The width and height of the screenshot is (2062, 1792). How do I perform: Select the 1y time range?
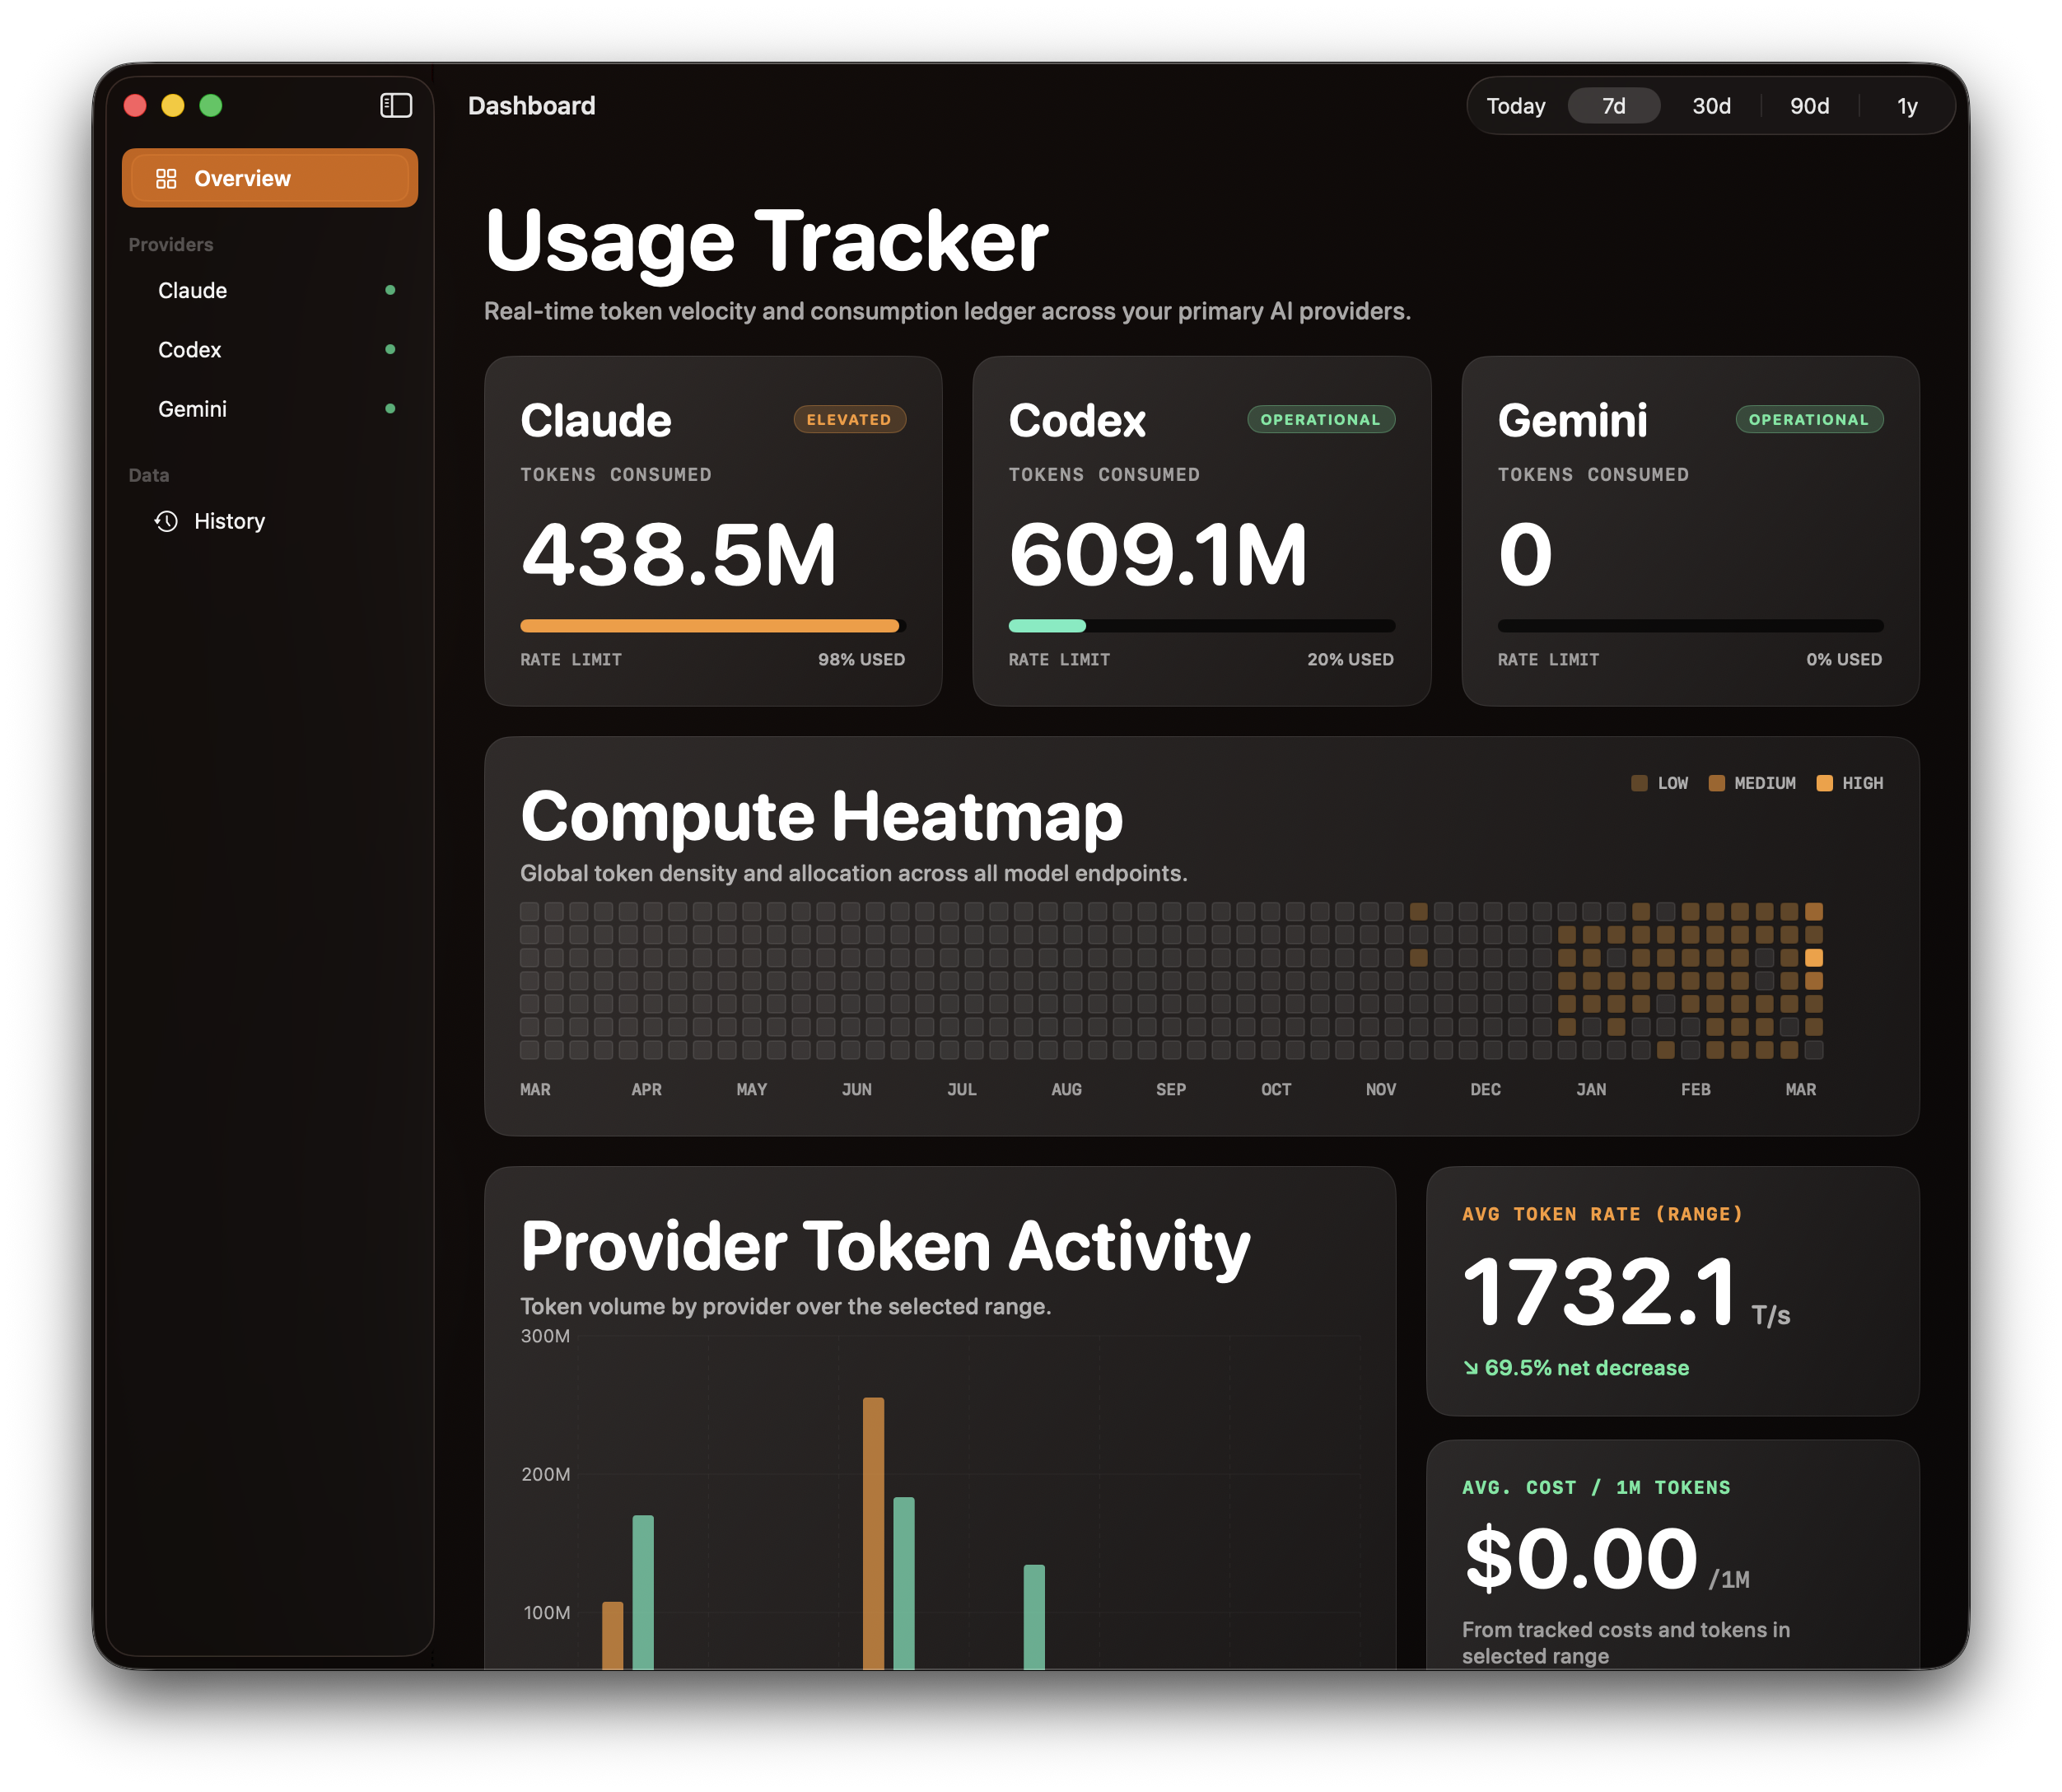tap(1906, 105)
